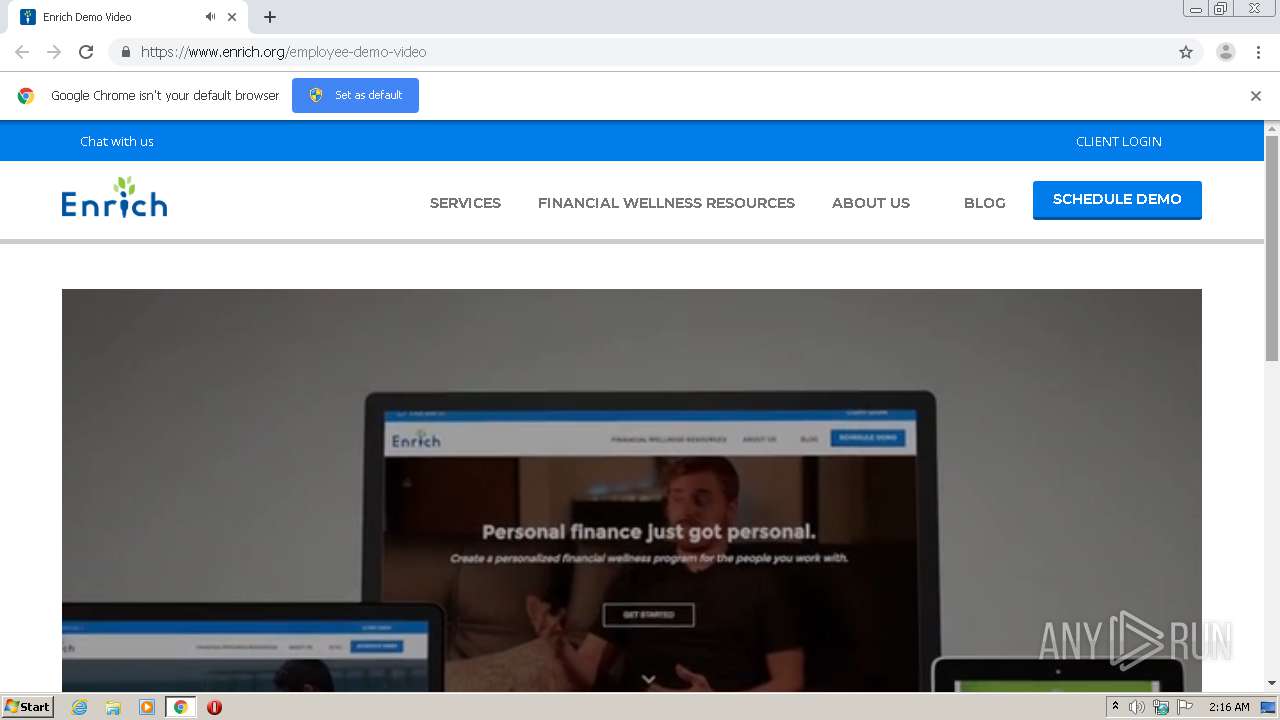Show hidden system tray icons
The image size is (1280, 720).
point(1115,707)
